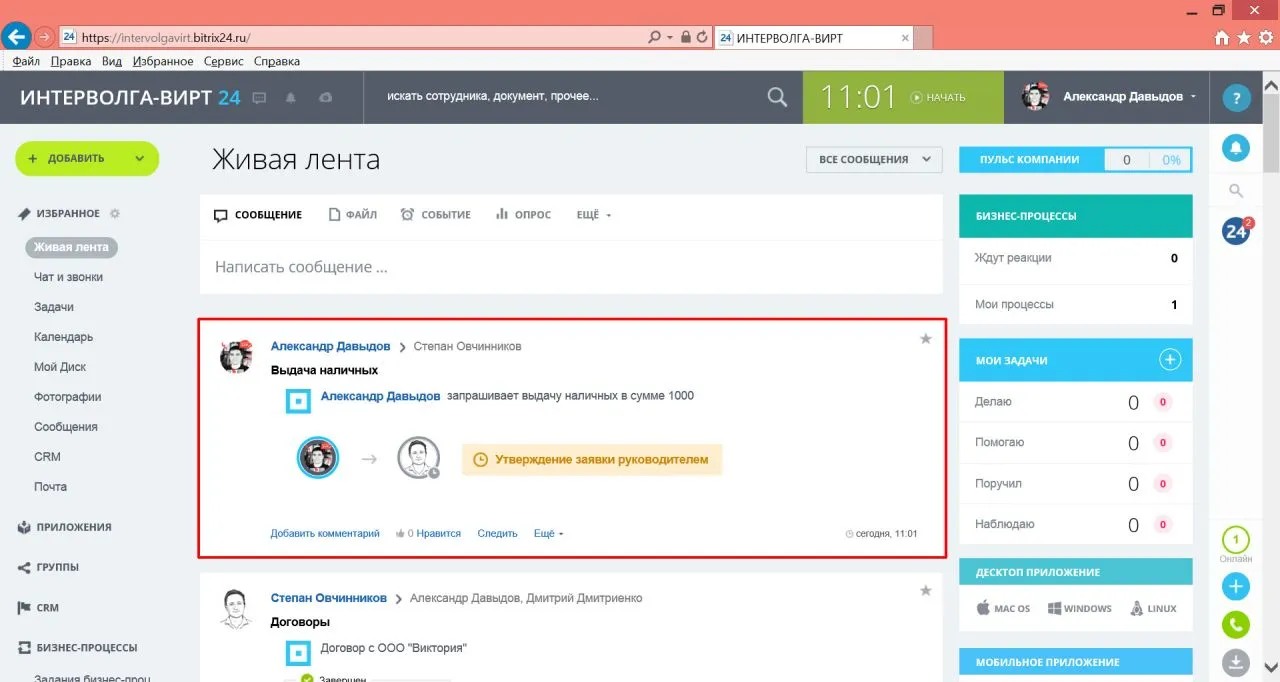Switch to the Сообщение composer tab

point(258,215)
